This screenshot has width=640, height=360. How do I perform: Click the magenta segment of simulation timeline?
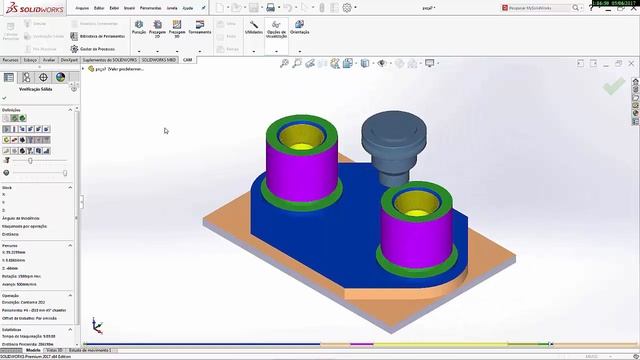pyautogui.click(x=362, y=344)
